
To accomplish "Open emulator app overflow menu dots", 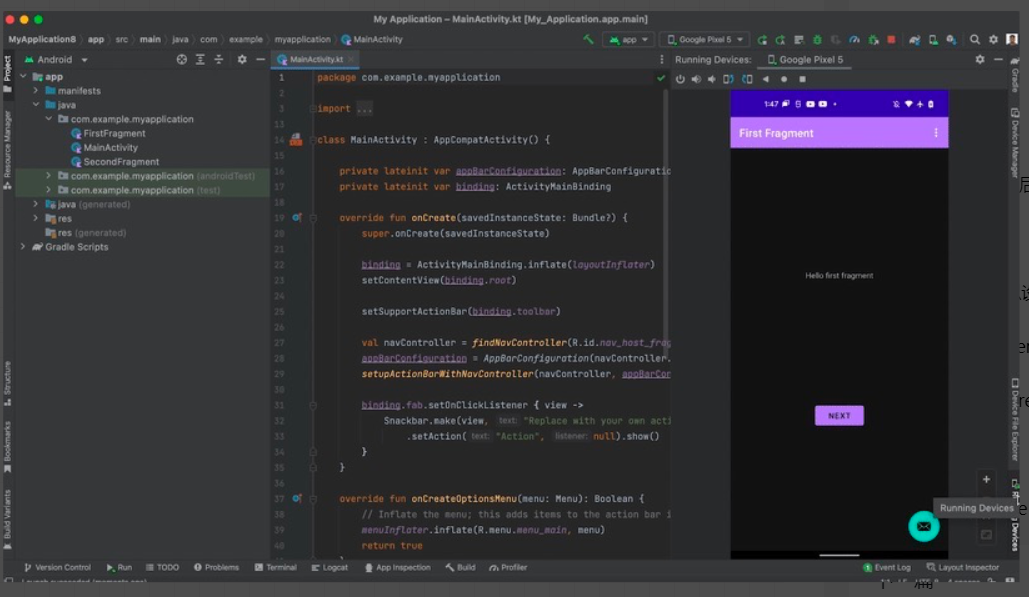I will [936, 133].
